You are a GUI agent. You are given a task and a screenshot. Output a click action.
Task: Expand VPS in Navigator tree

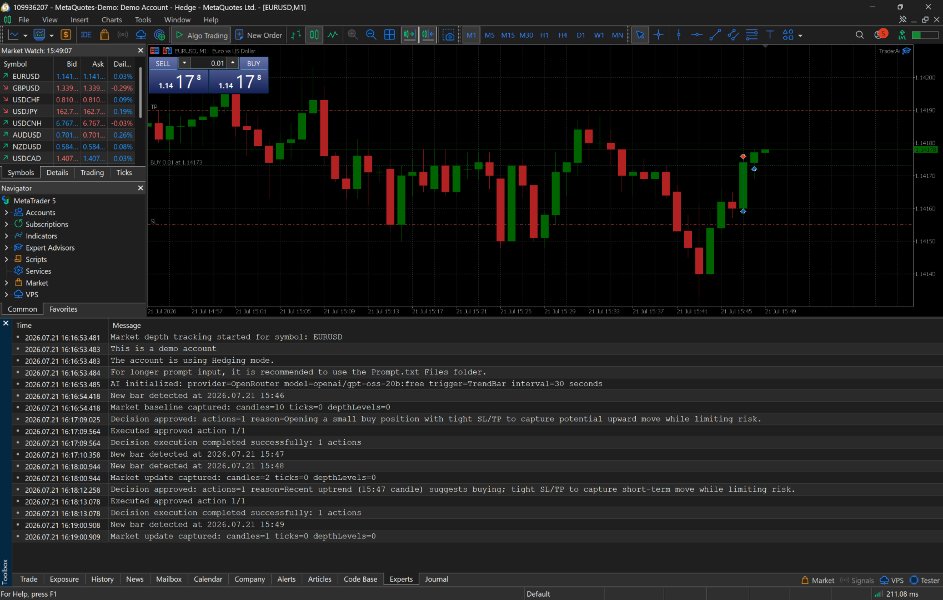(x=6, y=295)
